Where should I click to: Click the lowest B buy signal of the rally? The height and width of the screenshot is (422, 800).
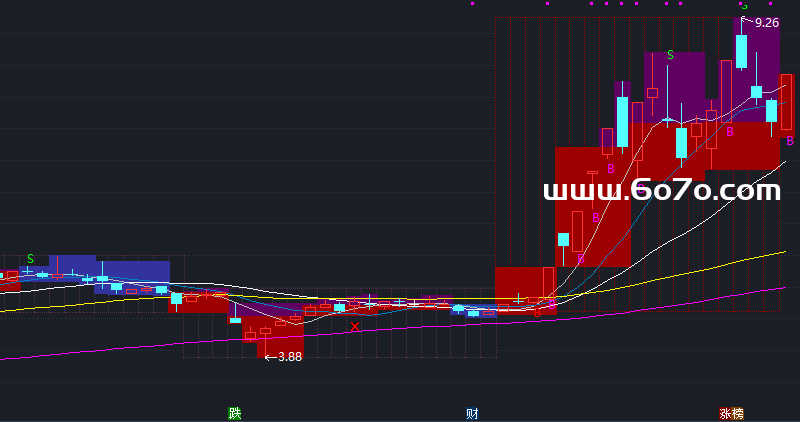[x=581, y=259]
